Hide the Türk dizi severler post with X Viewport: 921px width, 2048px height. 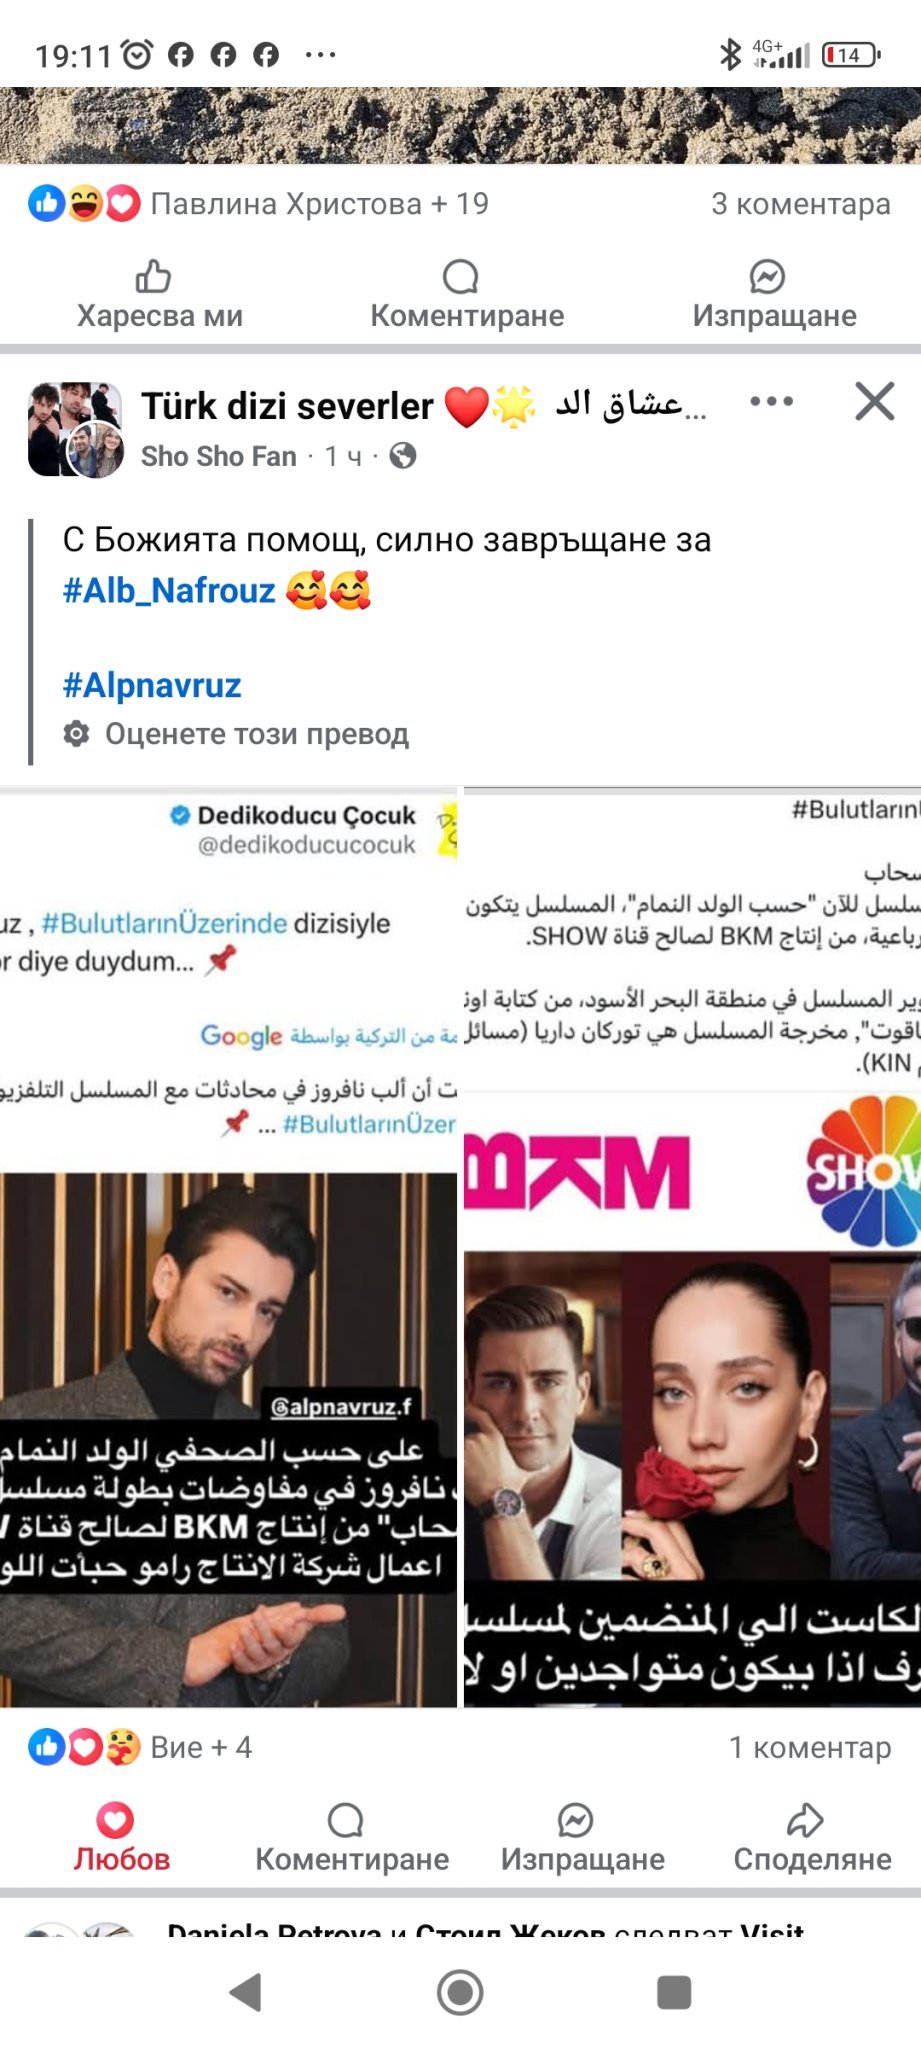point(875,402)
